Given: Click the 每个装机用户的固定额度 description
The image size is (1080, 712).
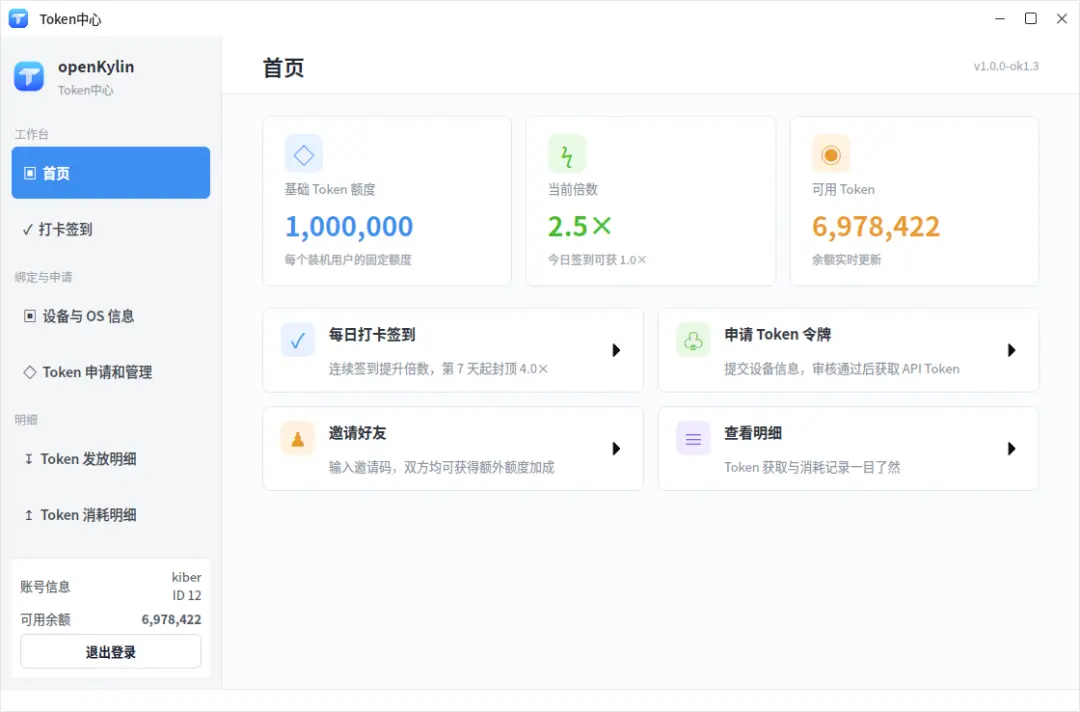Looking at the screenshot, I should tap(349, 260).
